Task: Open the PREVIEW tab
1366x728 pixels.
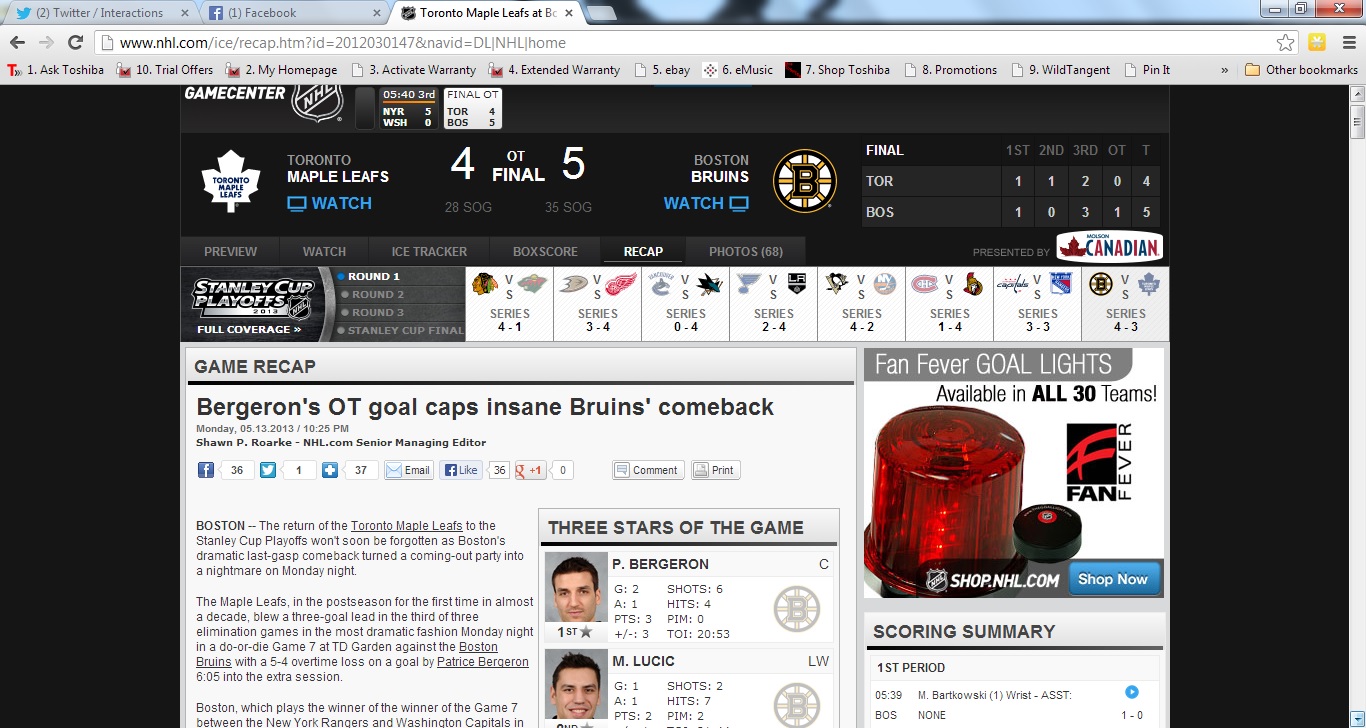Action: [x=231, y=251]
